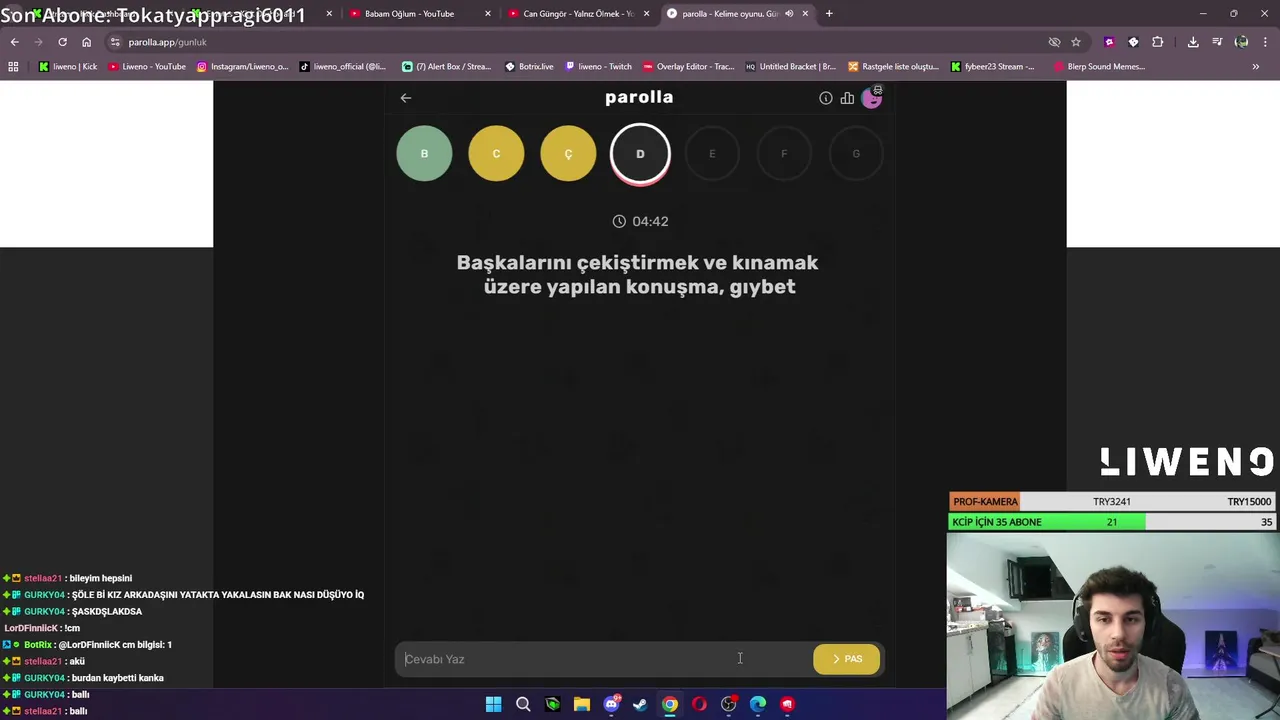The height and width of the screenshot is (720, 1280).
Task: Click the Chrome profile avatar
Action: tap(1241, 42)
